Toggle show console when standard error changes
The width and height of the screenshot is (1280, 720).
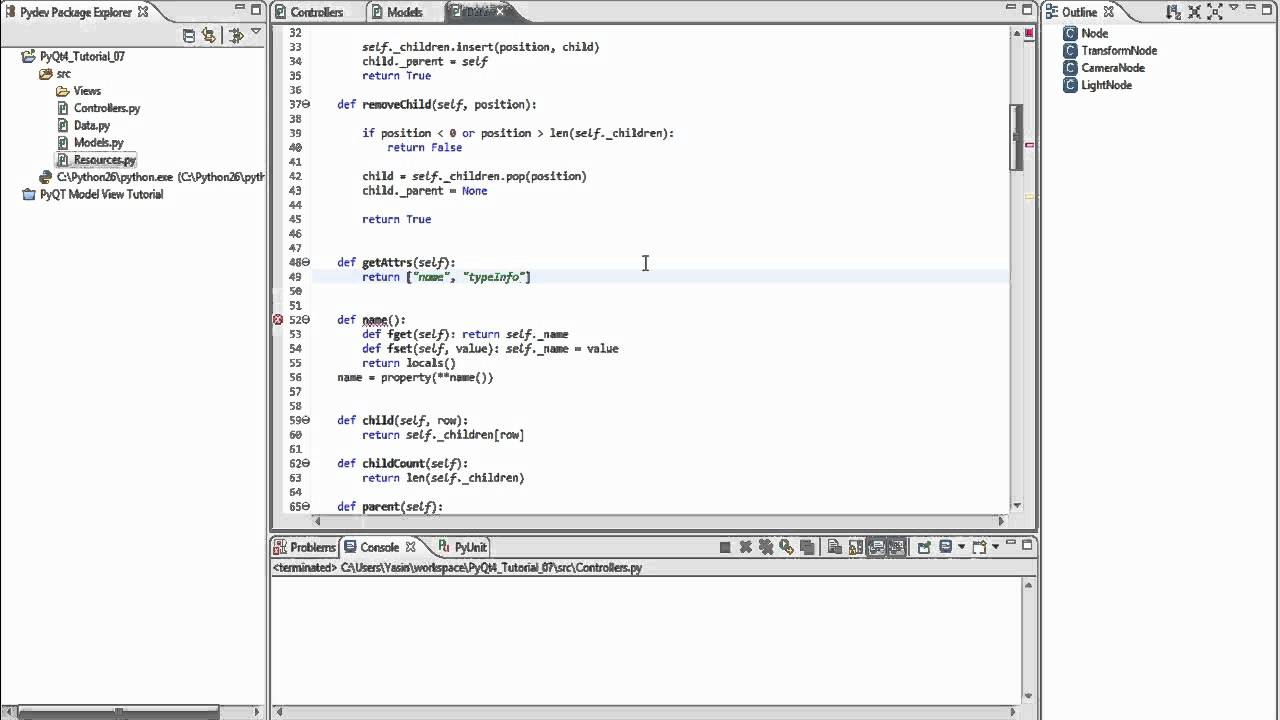click(896, 547)
